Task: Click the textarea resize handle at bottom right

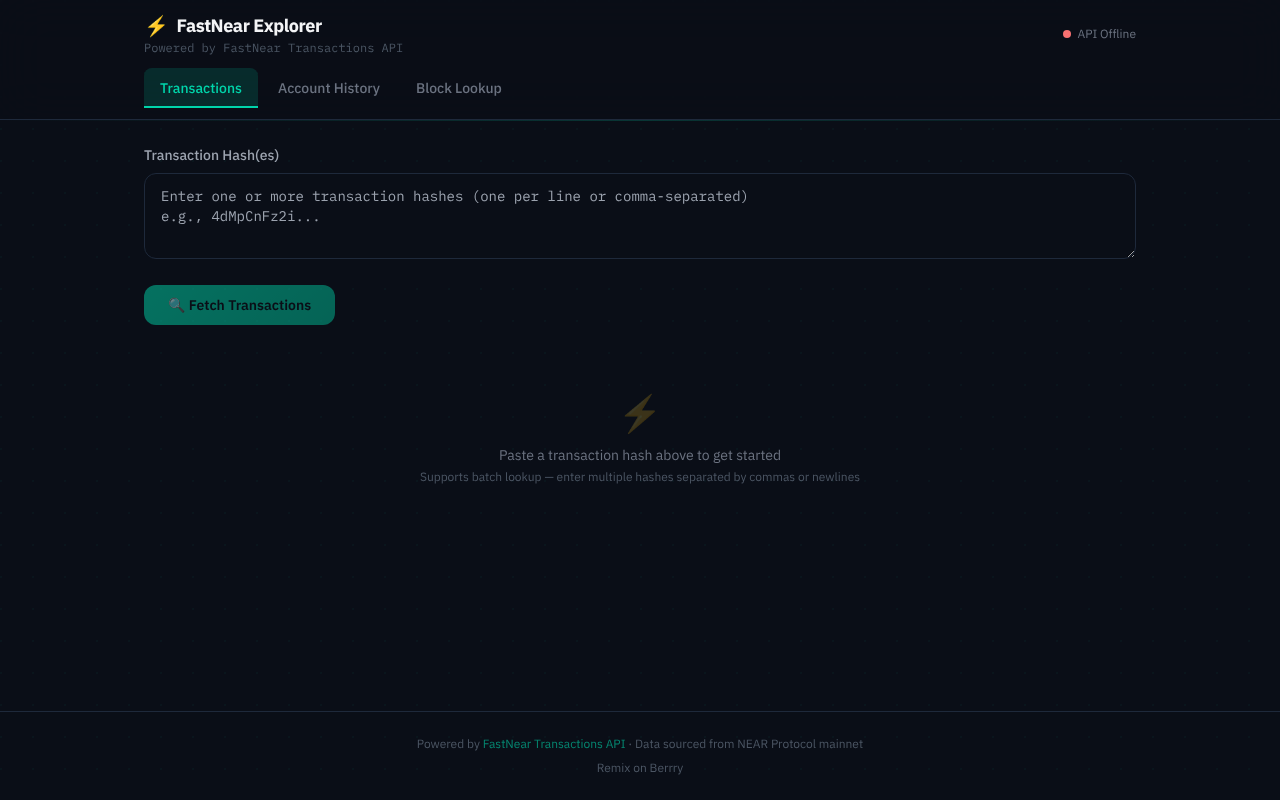Action: (x=1130, y=256)
